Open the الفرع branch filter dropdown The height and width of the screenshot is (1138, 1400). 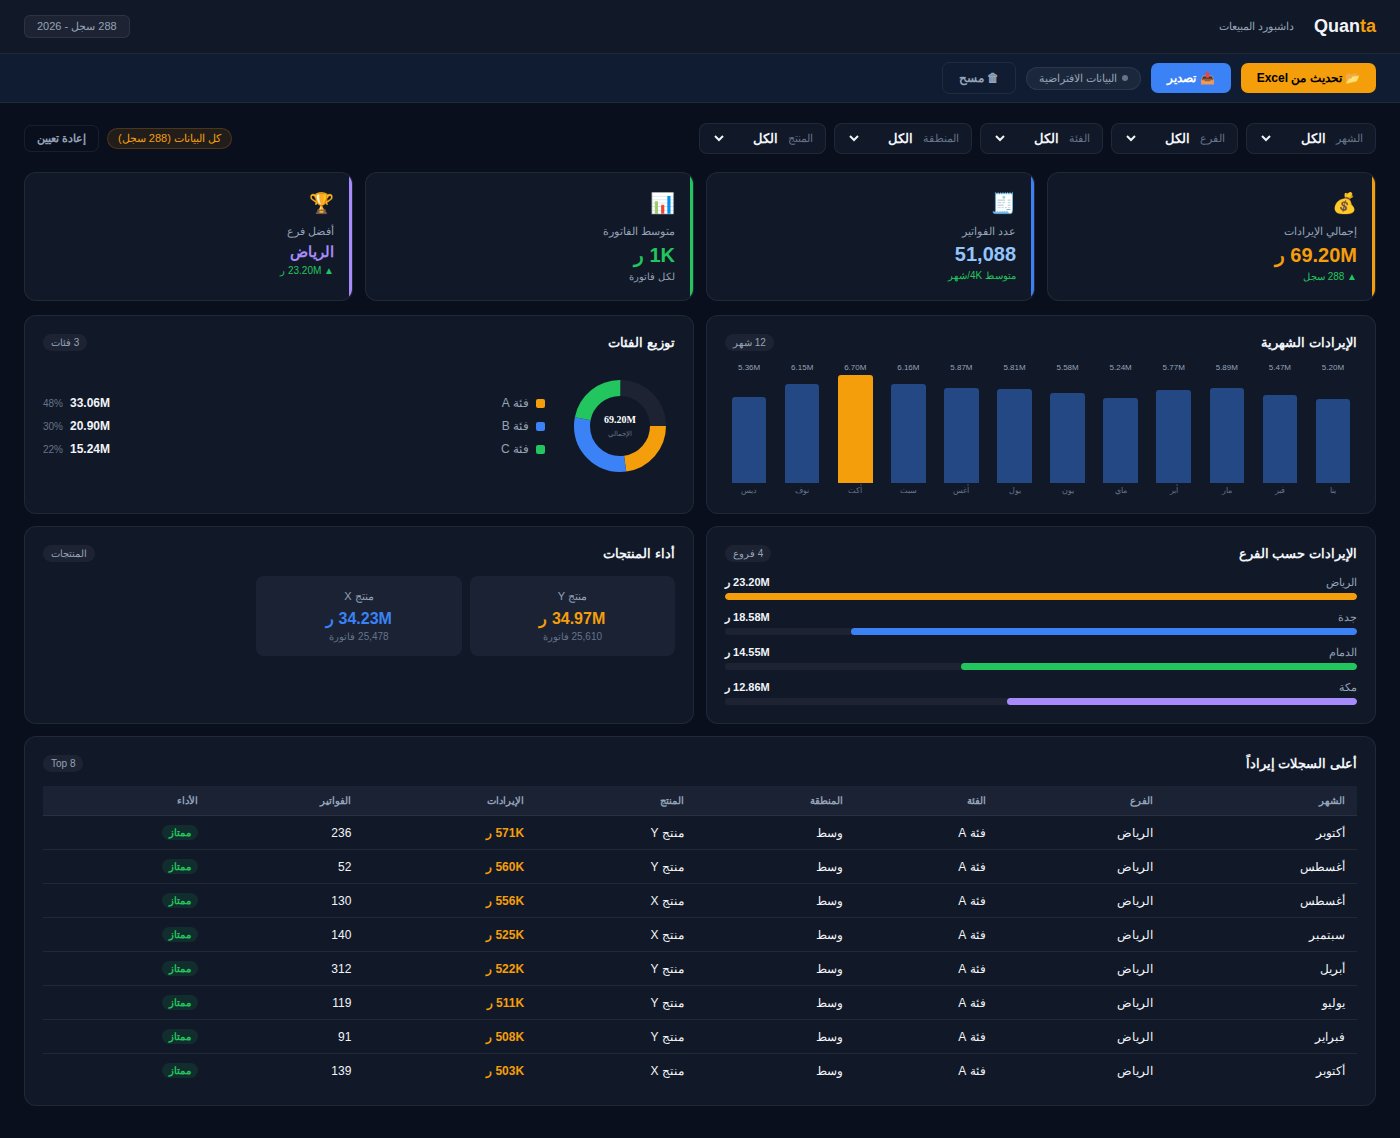(1174, 139)
